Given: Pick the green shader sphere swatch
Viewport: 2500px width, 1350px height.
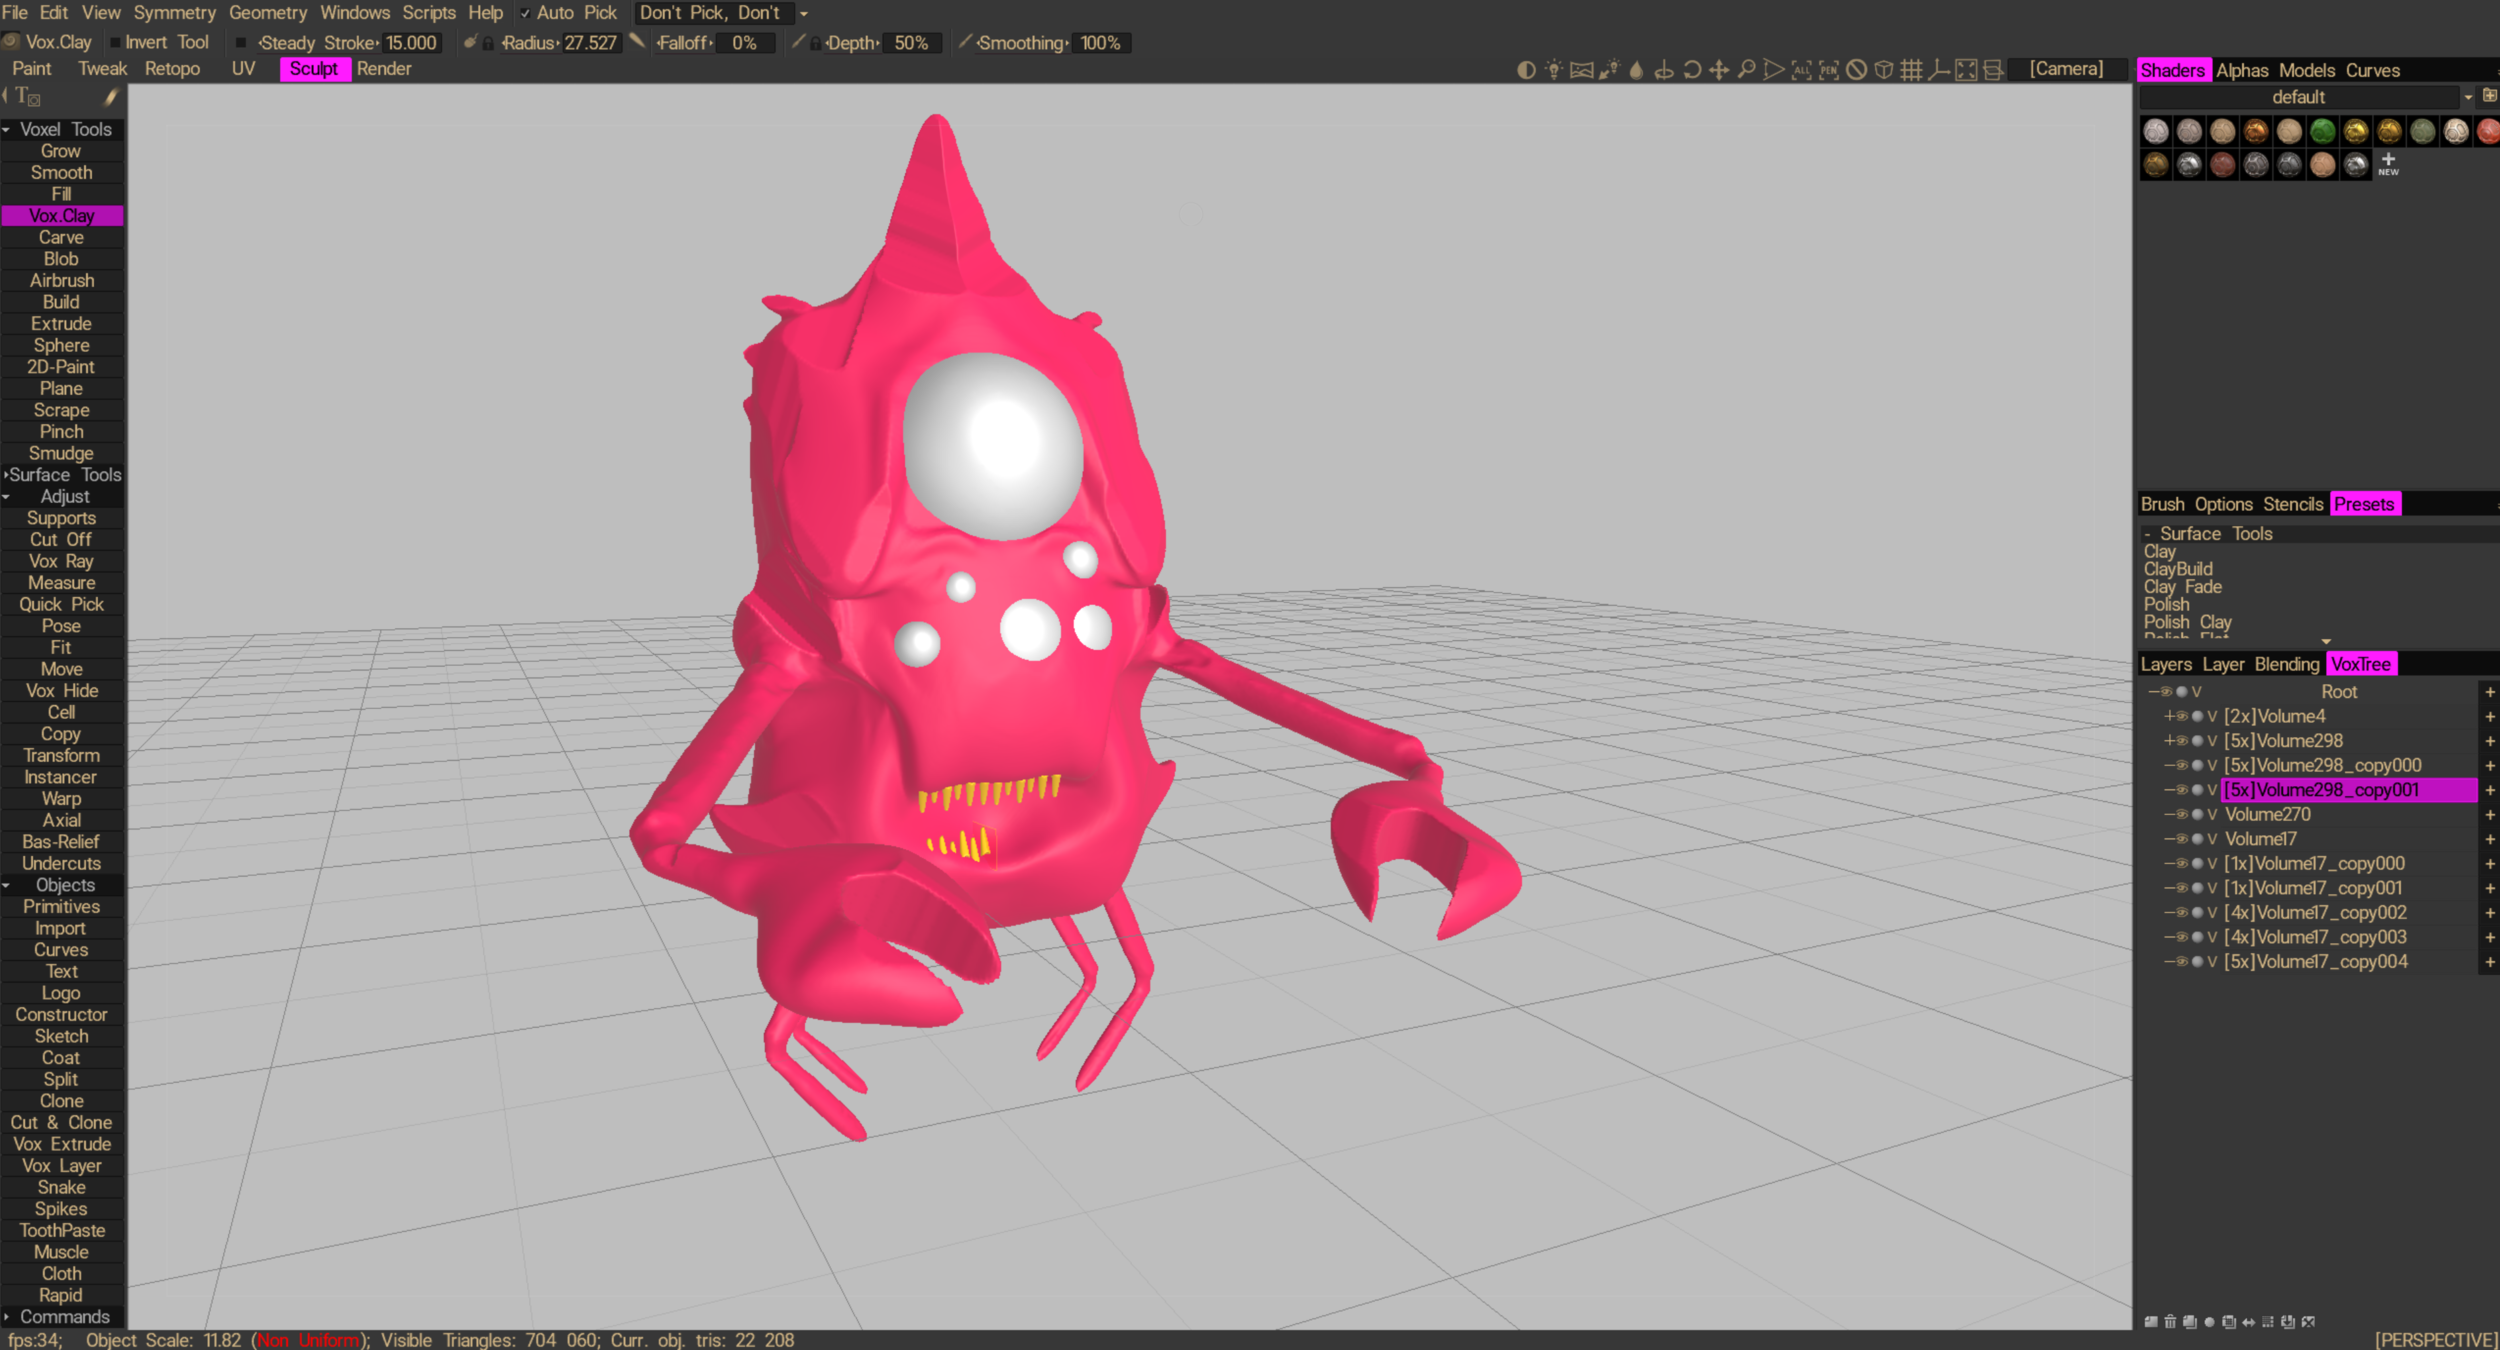Looking at the screenshot, I should click(2322, 132).
